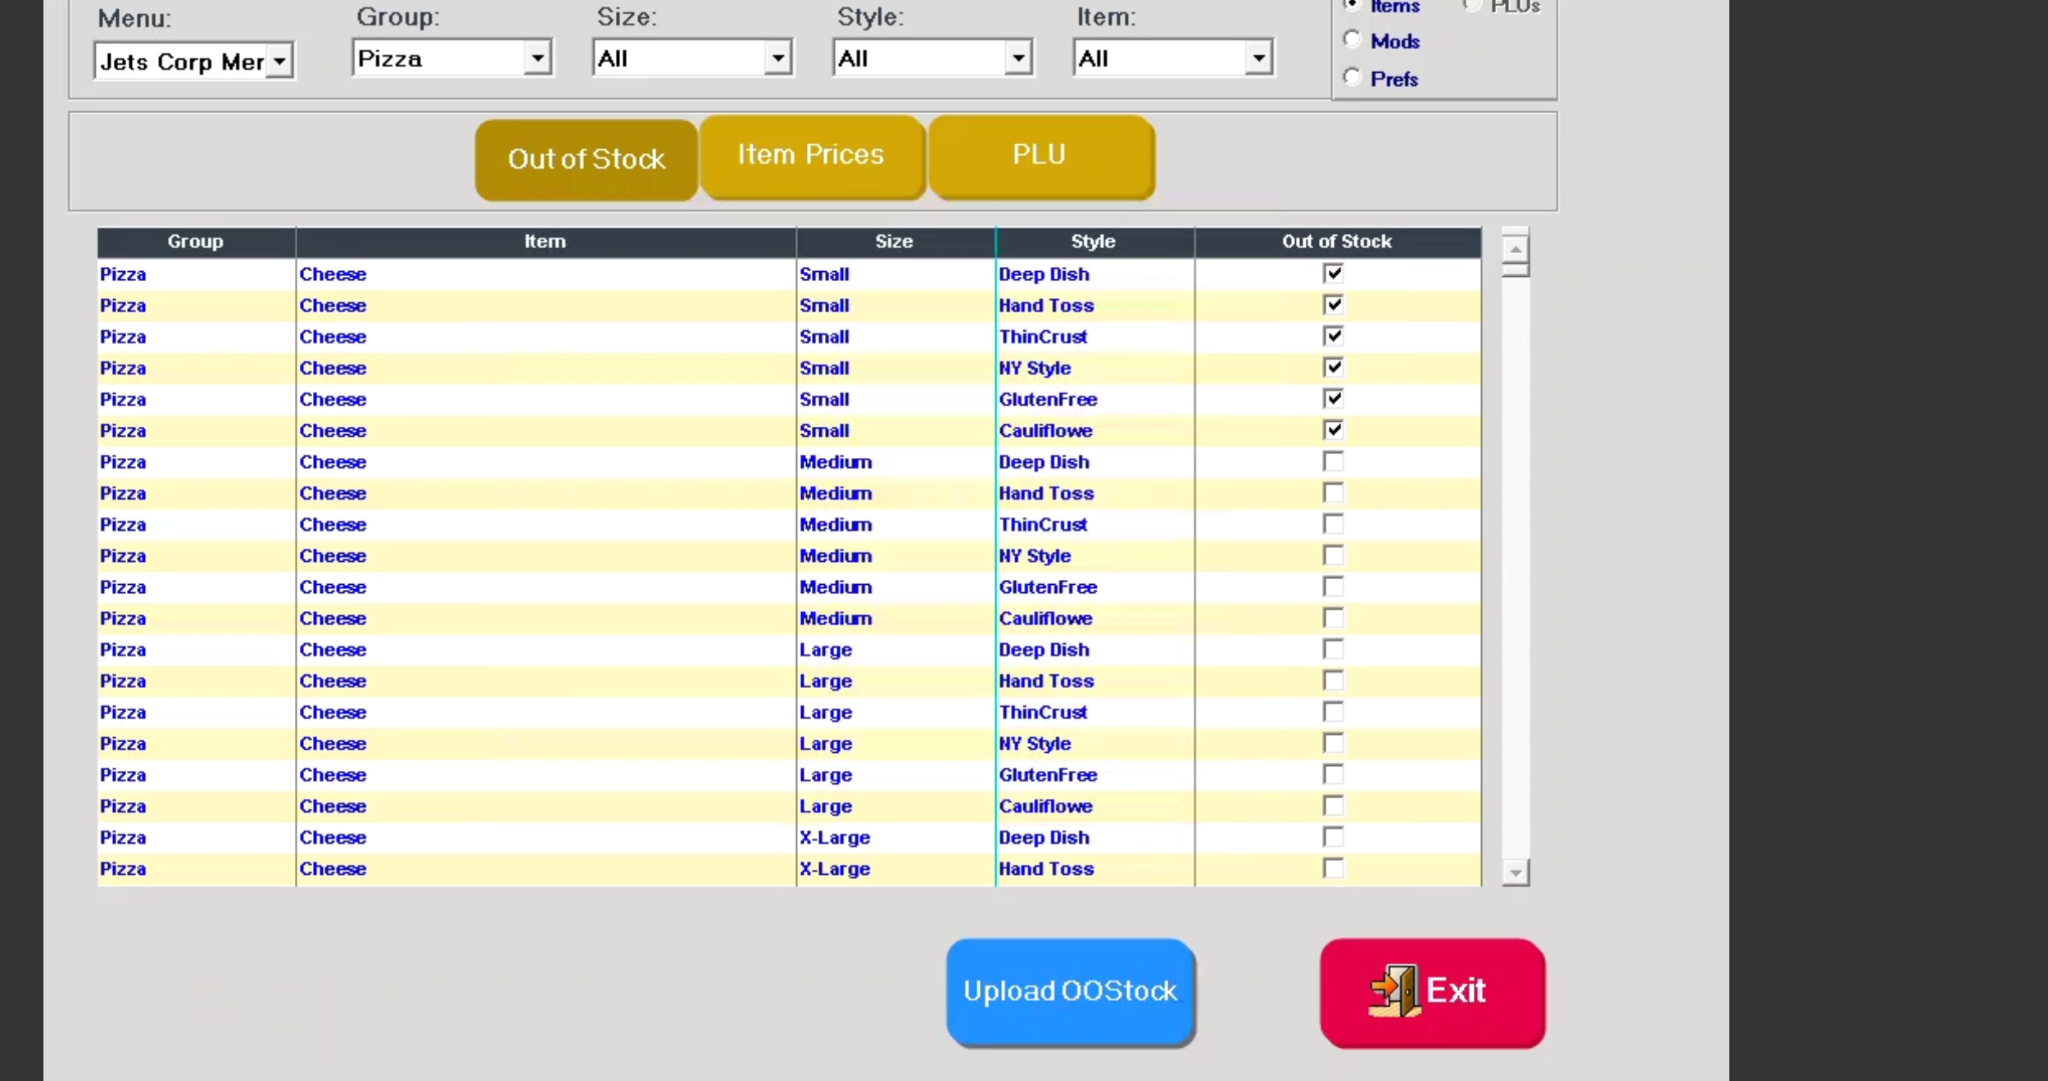Select the Prefs radio button
Viewport: 2048px width, 1081px height.
(x=1353, y=77)
